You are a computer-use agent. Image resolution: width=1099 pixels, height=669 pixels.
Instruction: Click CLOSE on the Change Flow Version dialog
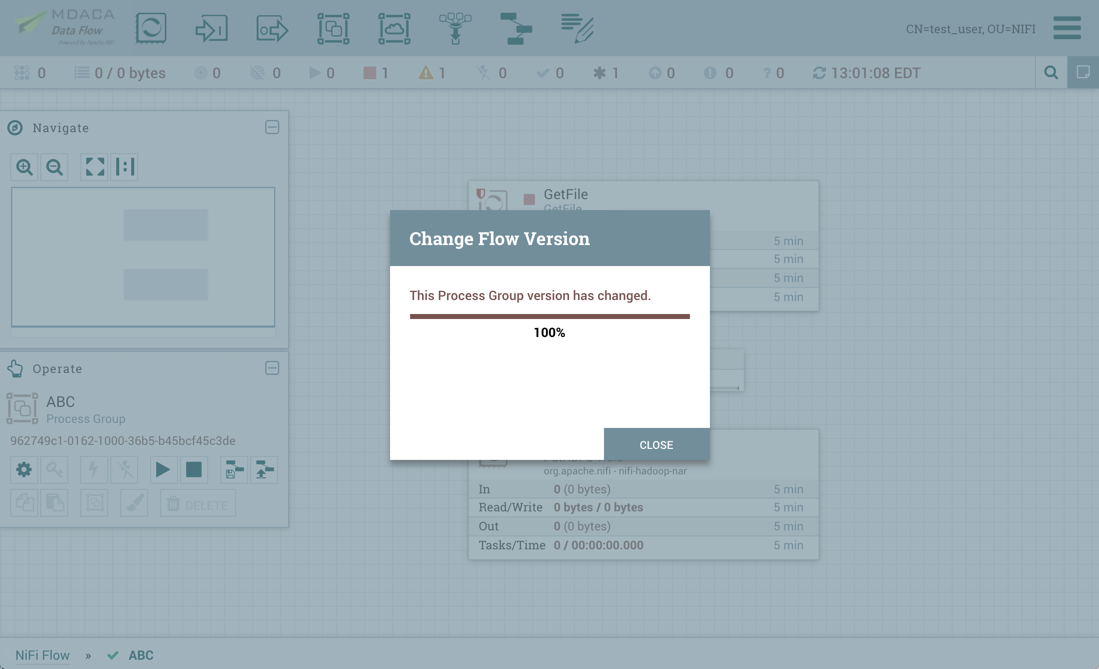656,444
